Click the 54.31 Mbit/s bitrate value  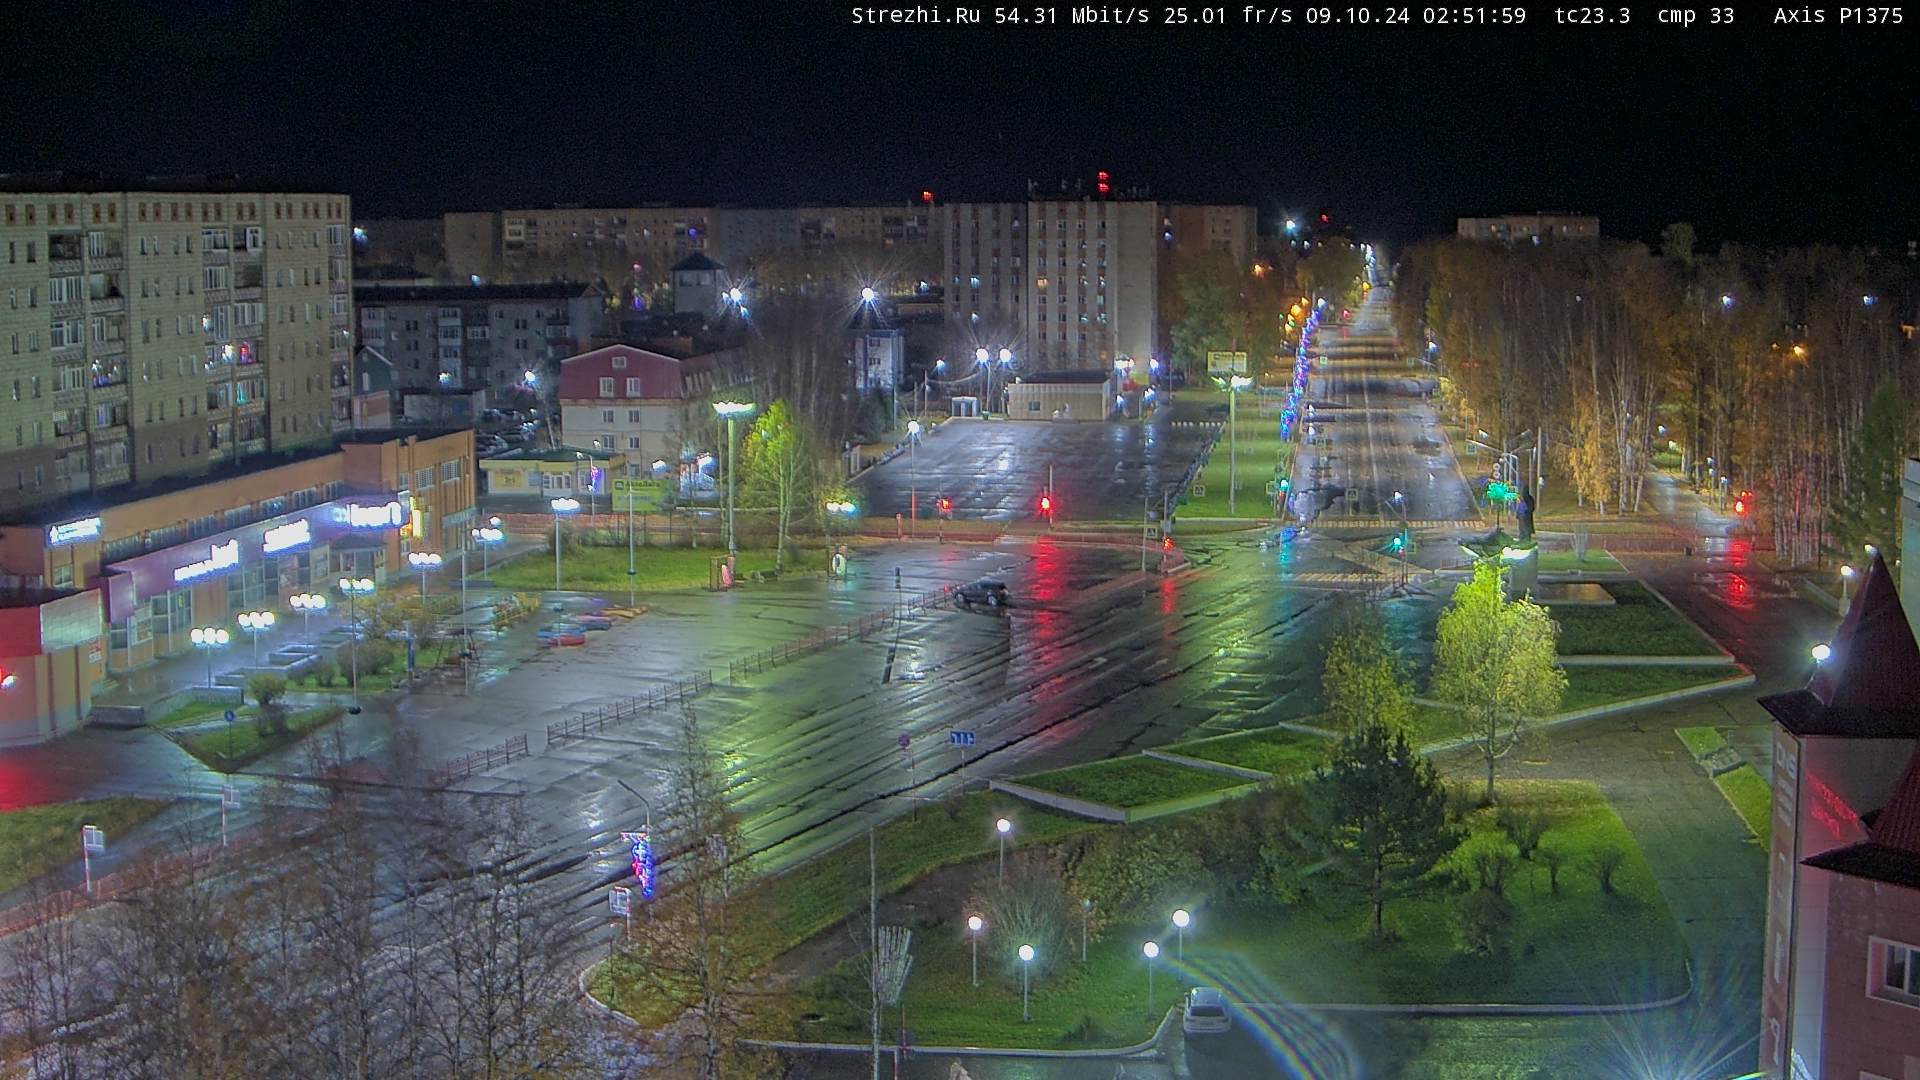click(x=1074, y=16)
